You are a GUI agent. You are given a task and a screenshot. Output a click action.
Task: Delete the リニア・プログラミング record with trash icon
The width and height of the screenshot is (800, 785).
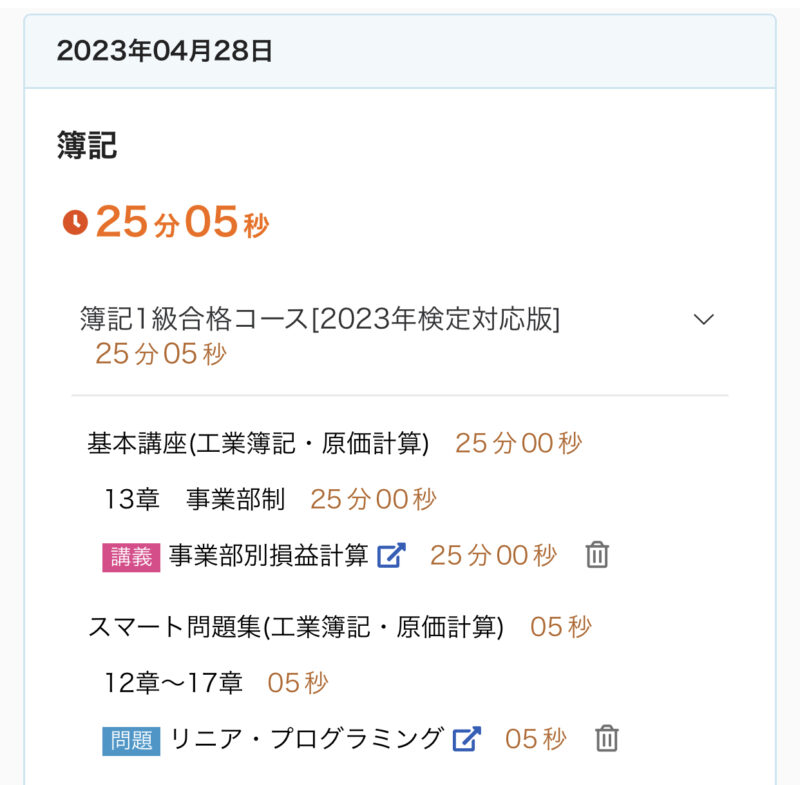coord(606,740)
